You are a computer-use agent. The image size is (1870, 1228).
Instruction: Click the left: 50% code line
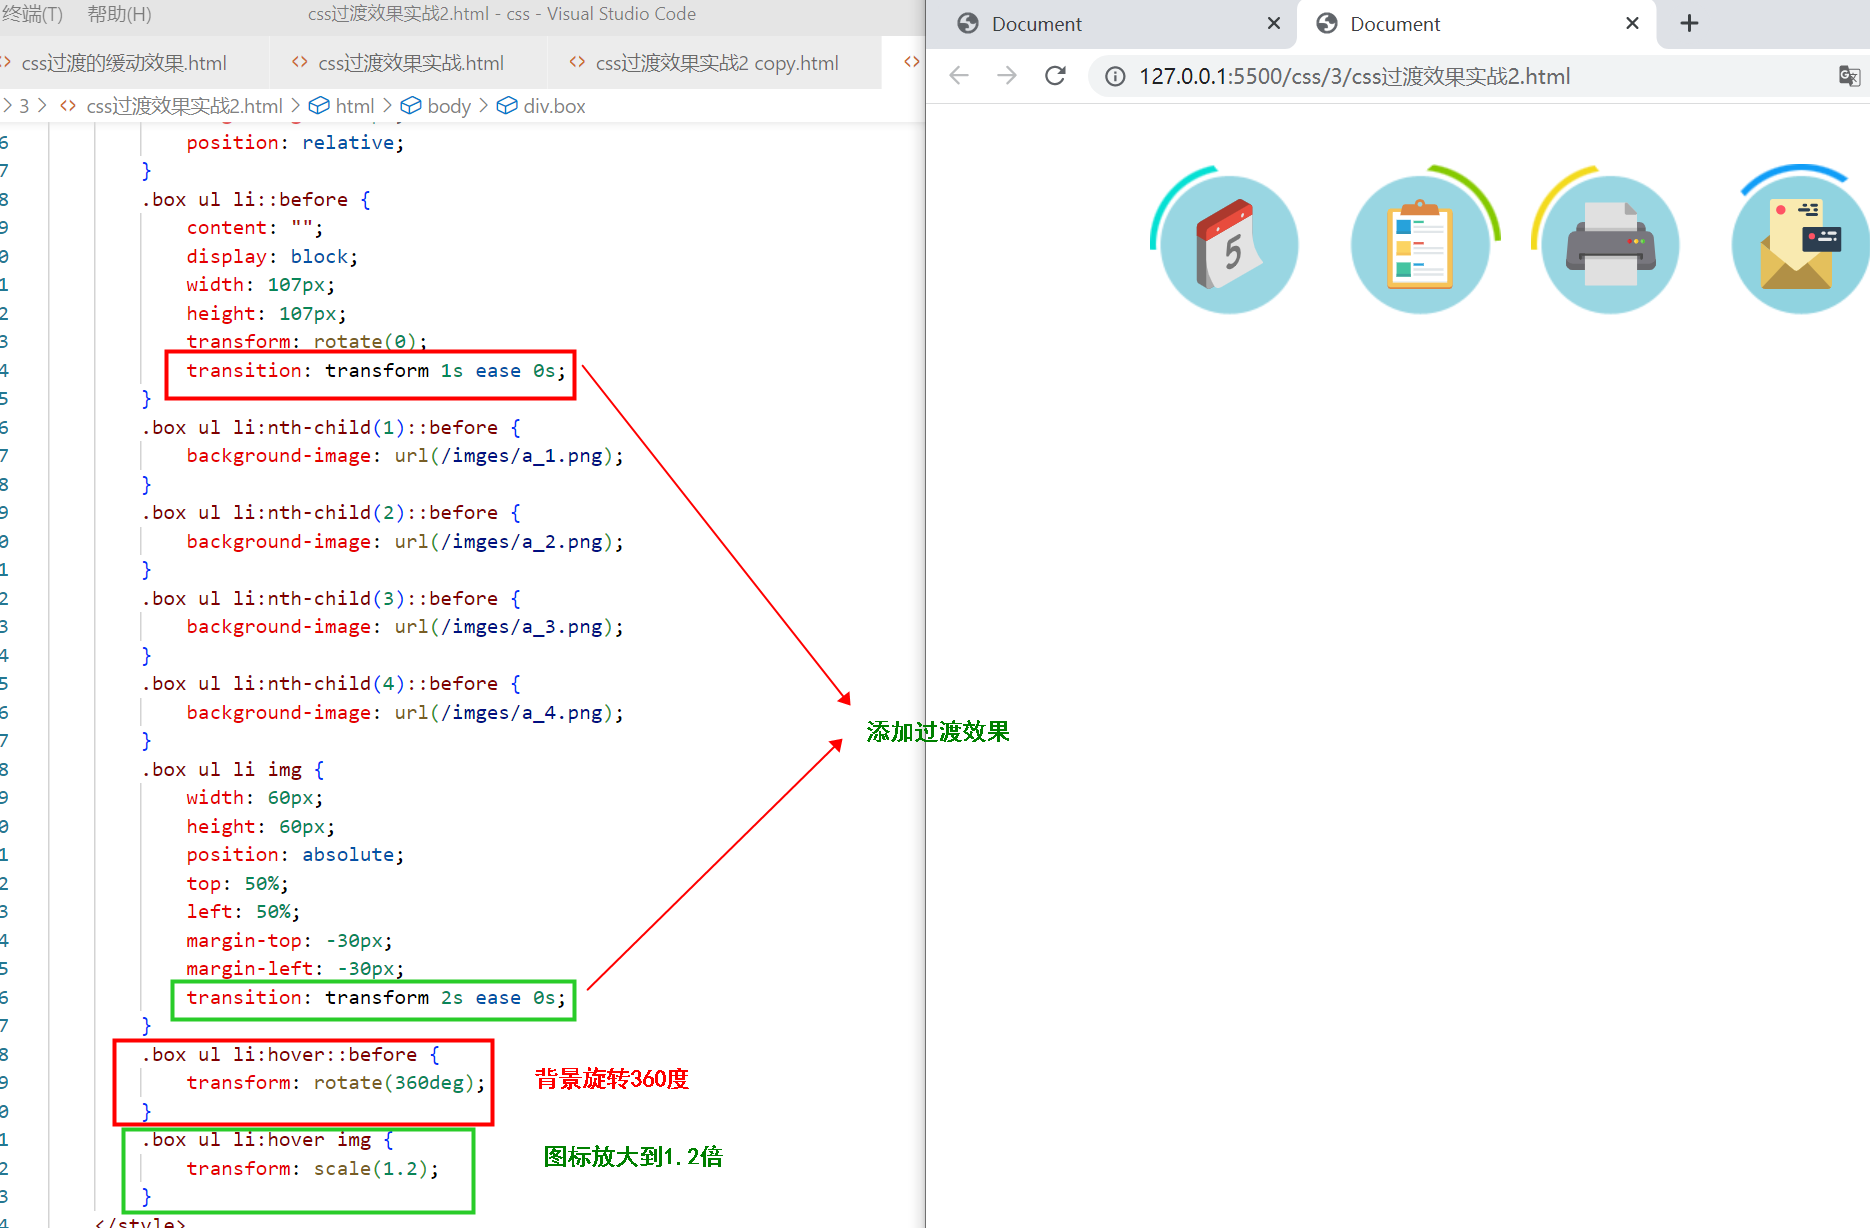point(243,912)
